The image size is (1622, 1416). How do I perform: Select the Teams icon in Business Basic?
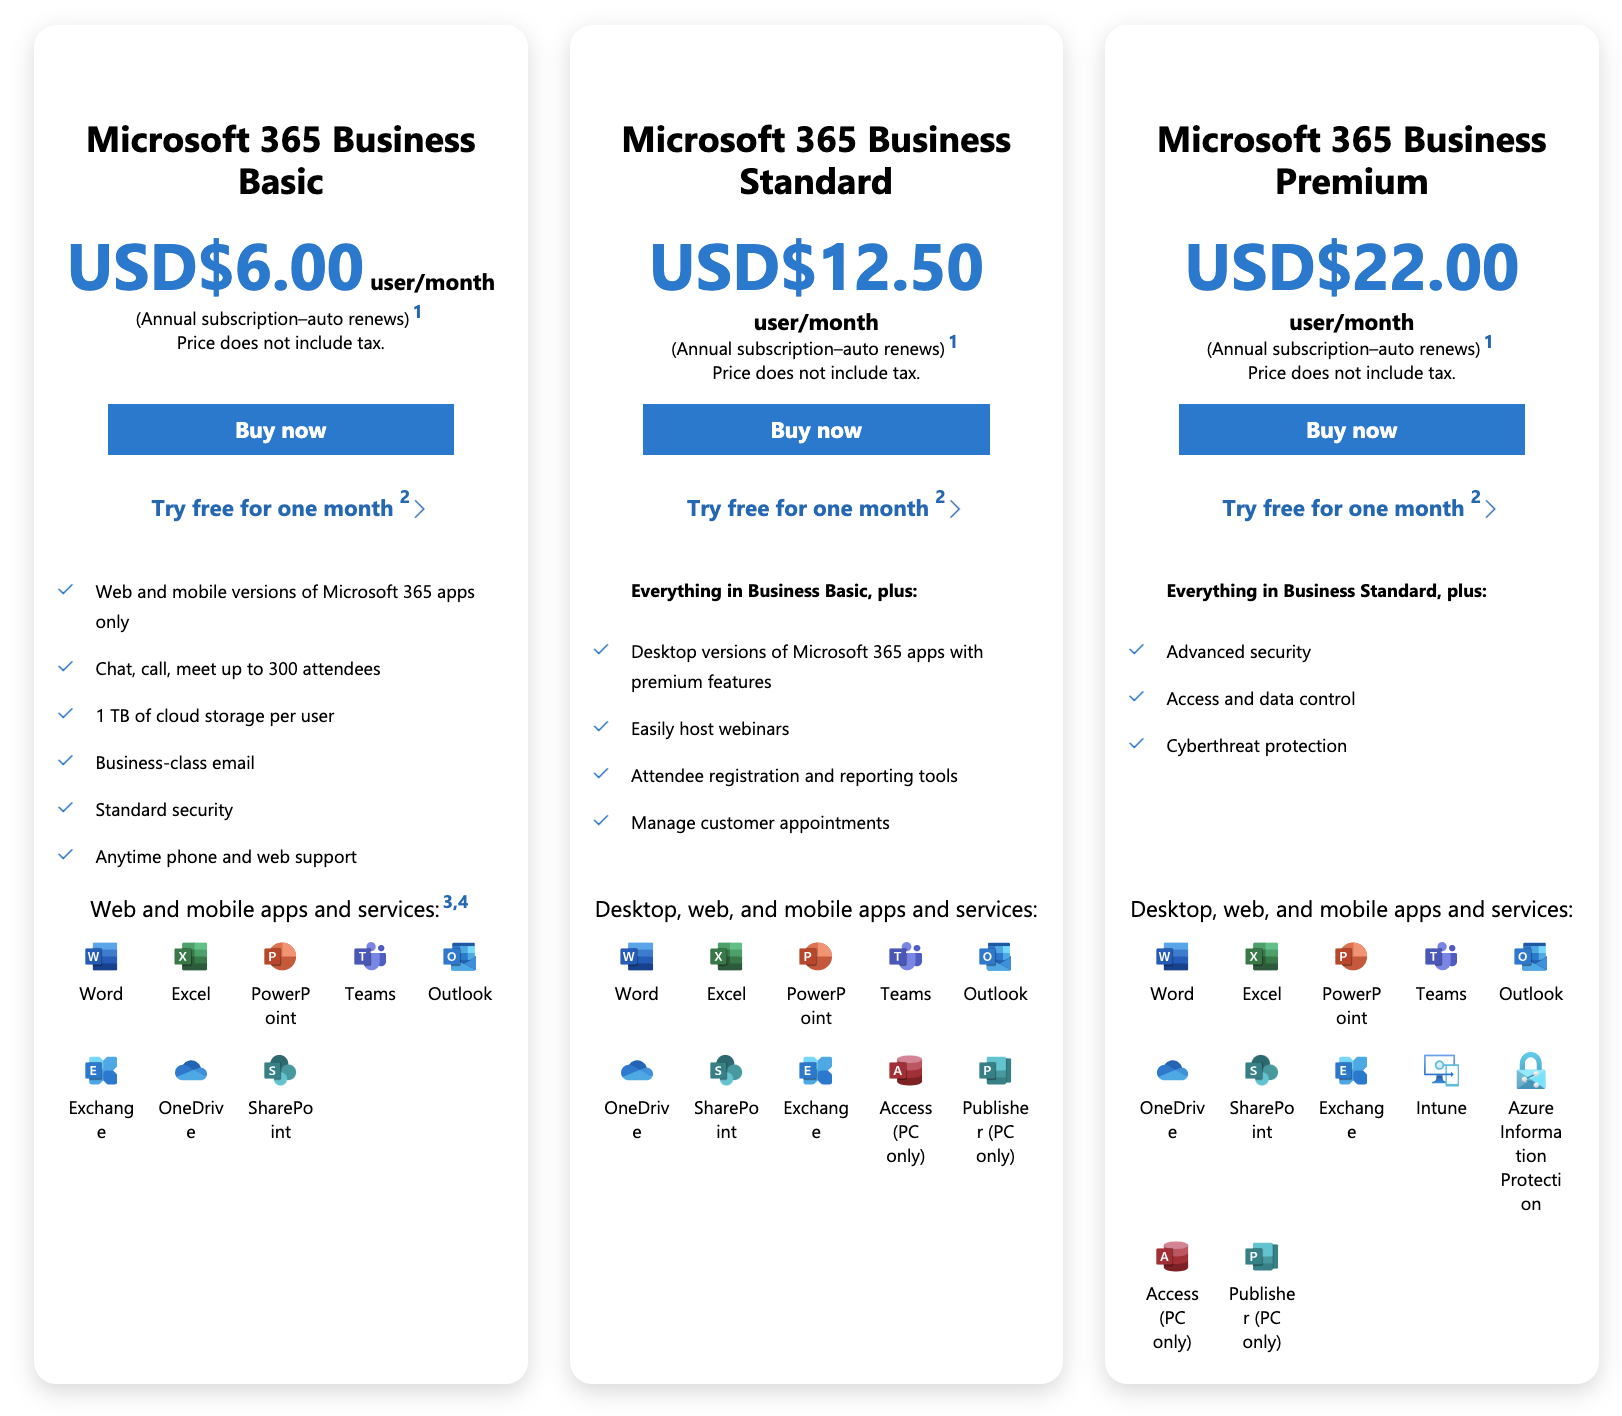click(370, 957)
